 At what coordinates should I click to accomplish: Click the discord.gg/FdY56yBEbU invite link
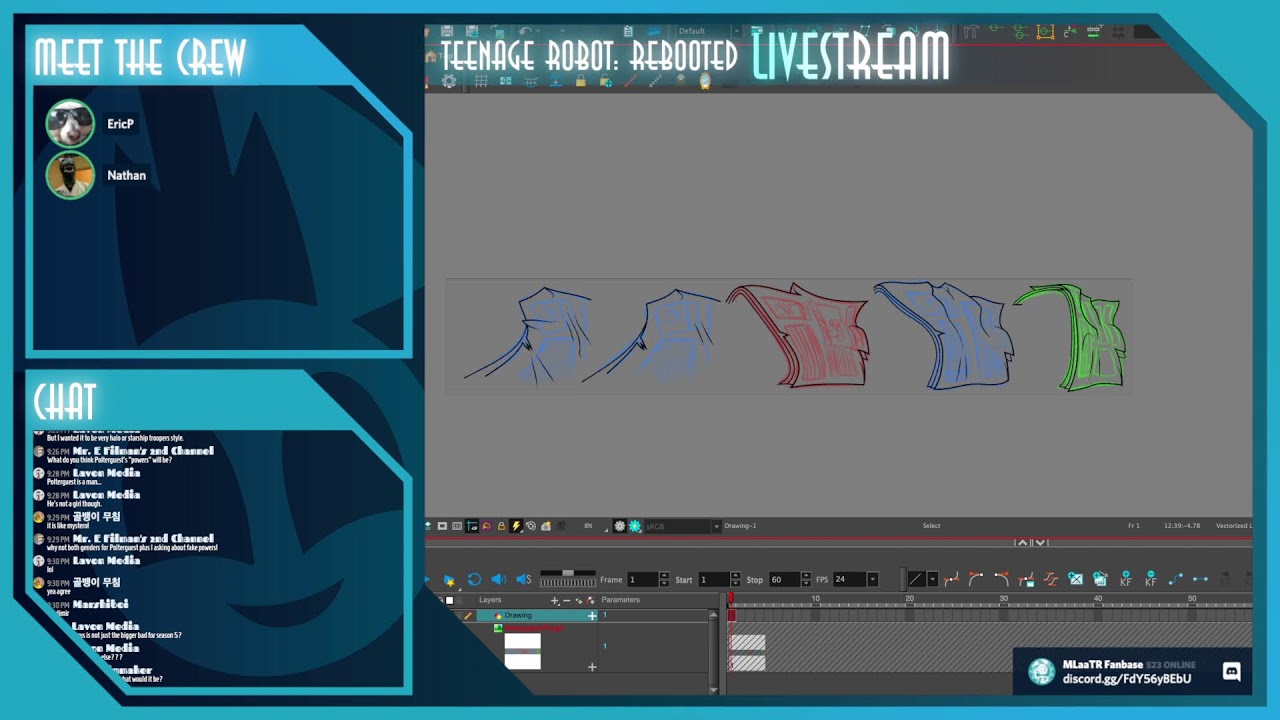tap(1126, 679)
